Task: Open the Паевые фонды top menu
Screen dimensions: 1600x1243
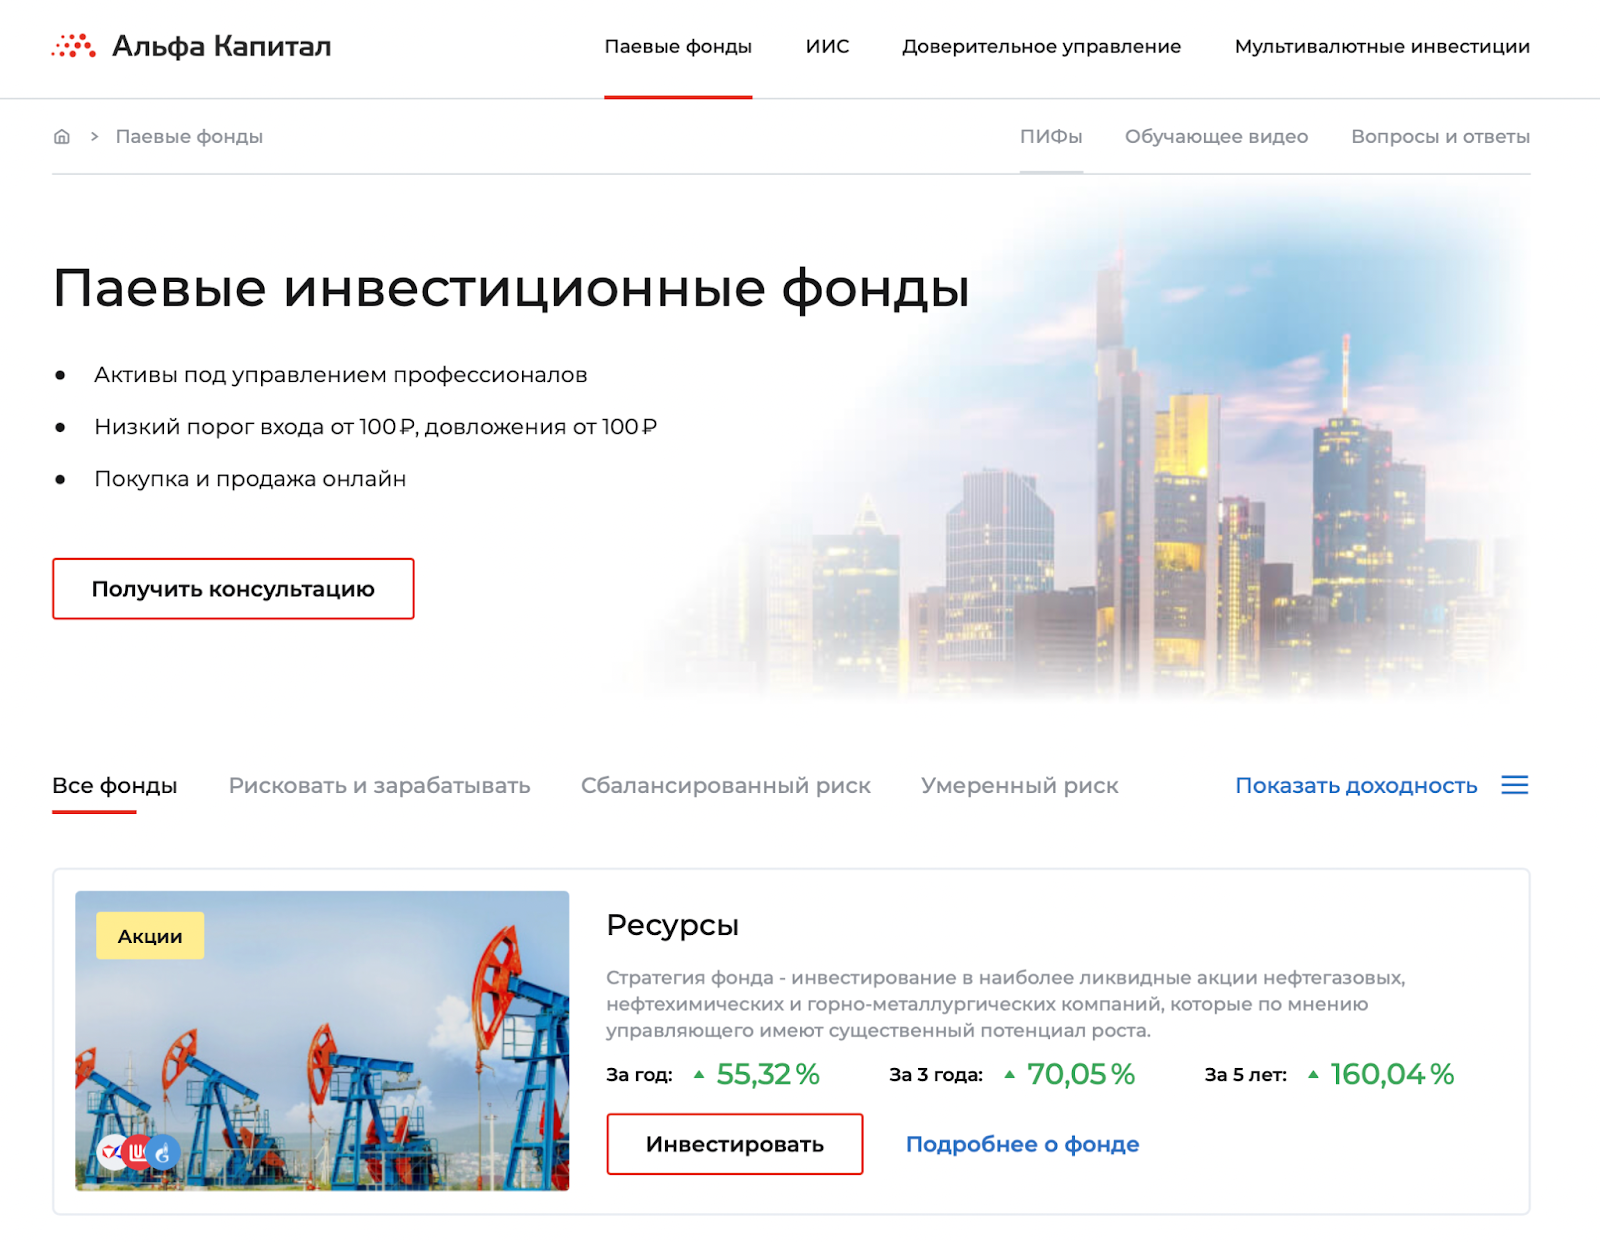Action: pos(678,47)
